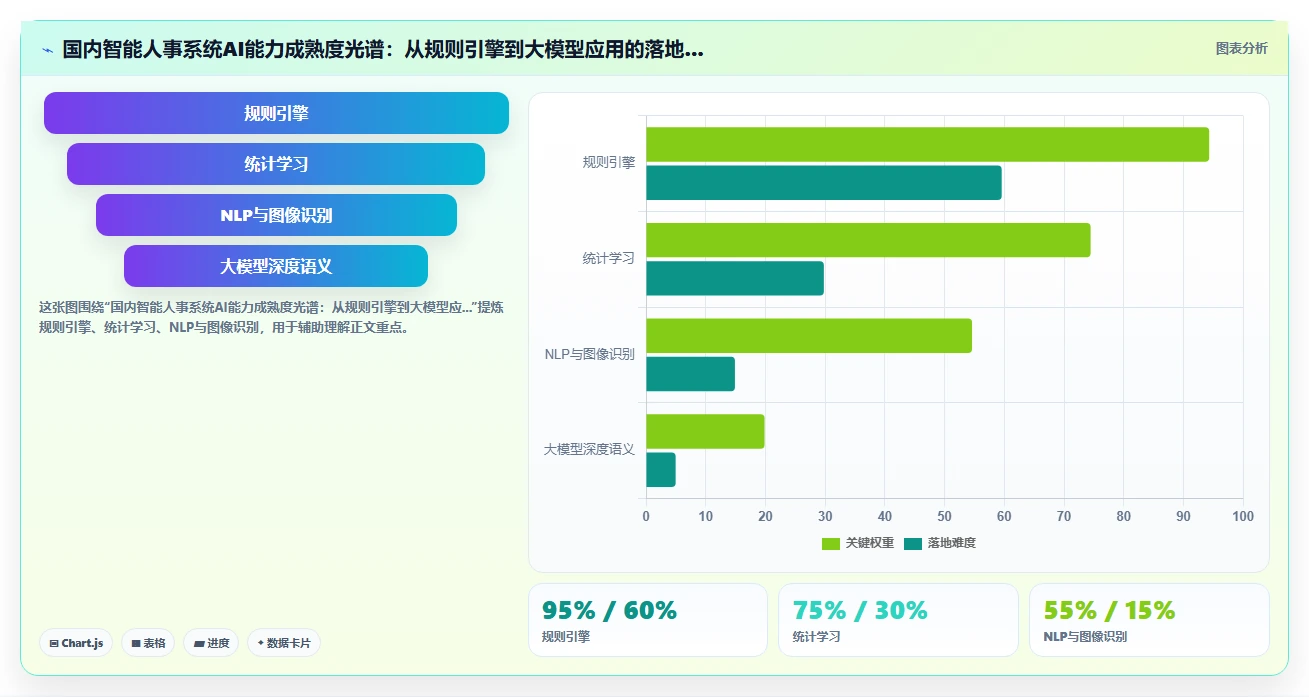
Task: Click the 关键权重 legend label
Action: coord(870,543)
